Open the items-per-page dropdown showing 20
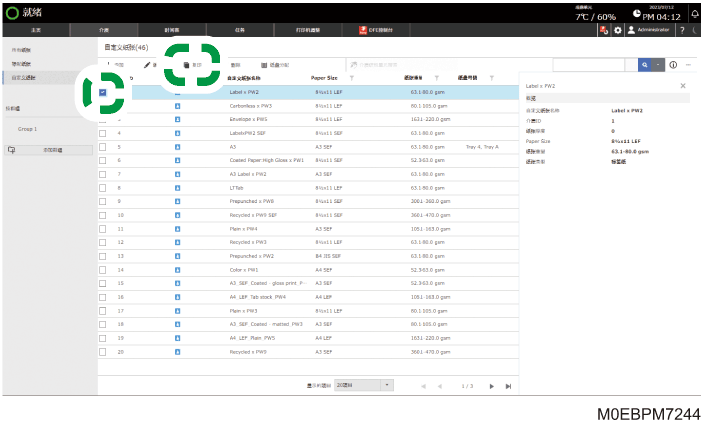The height and width of the screenshot is (425, 704). click(364, 386)
